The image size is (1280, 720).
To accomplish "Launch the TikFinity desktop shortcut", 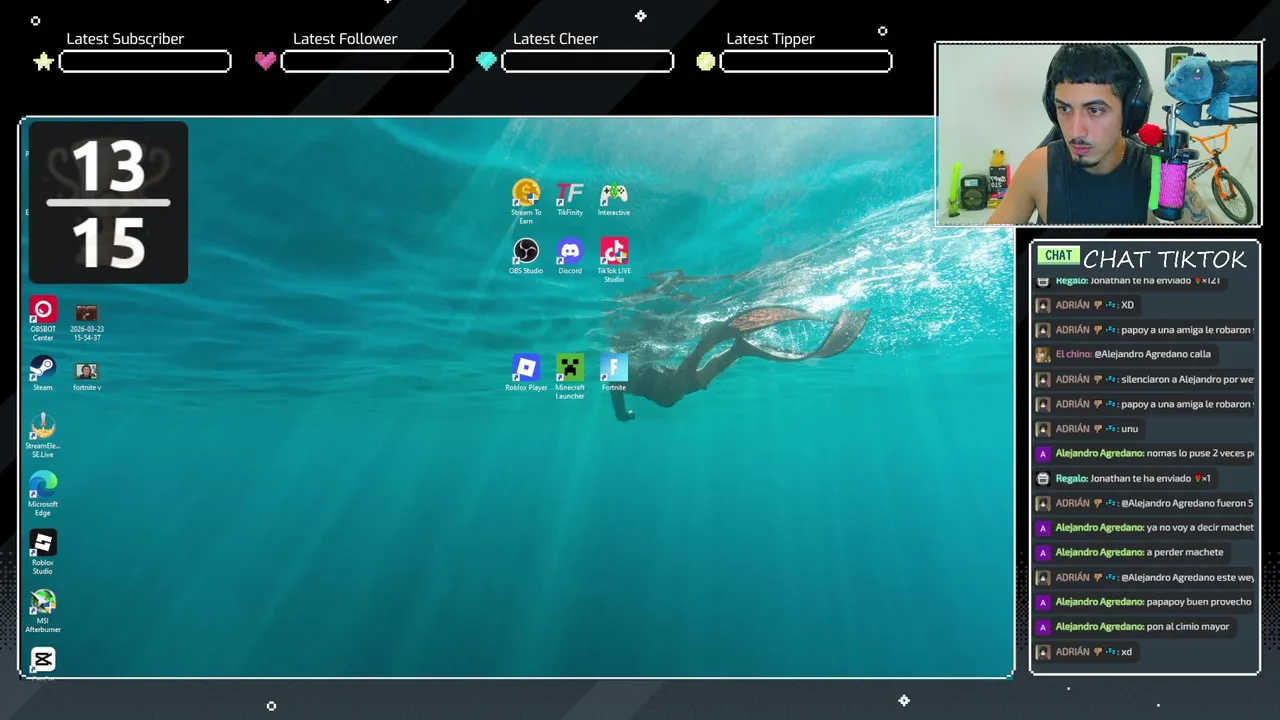I will (570, 198).
